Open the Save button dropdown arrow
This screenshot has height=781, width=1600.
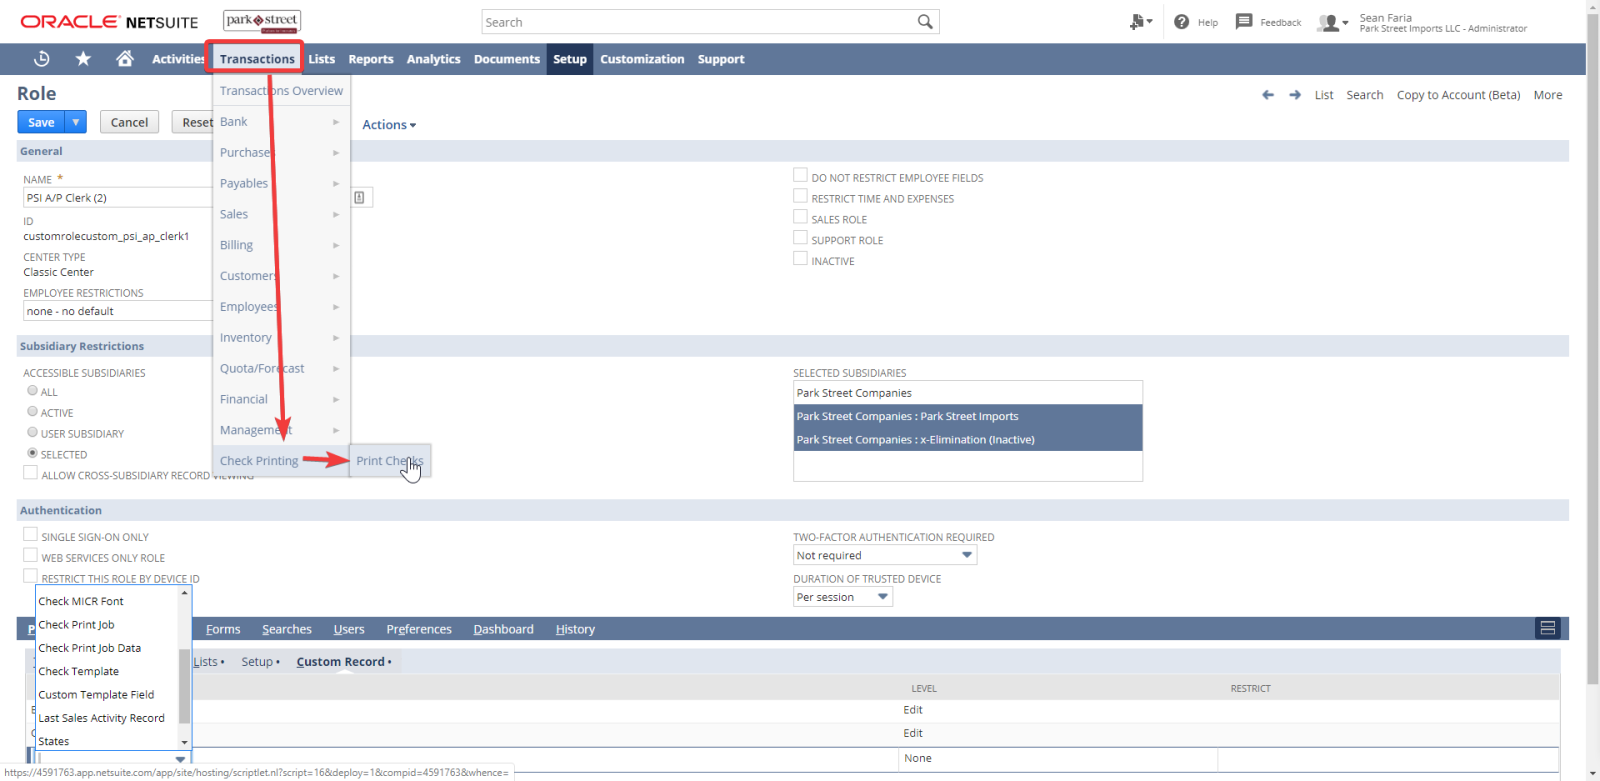[76, 122]
